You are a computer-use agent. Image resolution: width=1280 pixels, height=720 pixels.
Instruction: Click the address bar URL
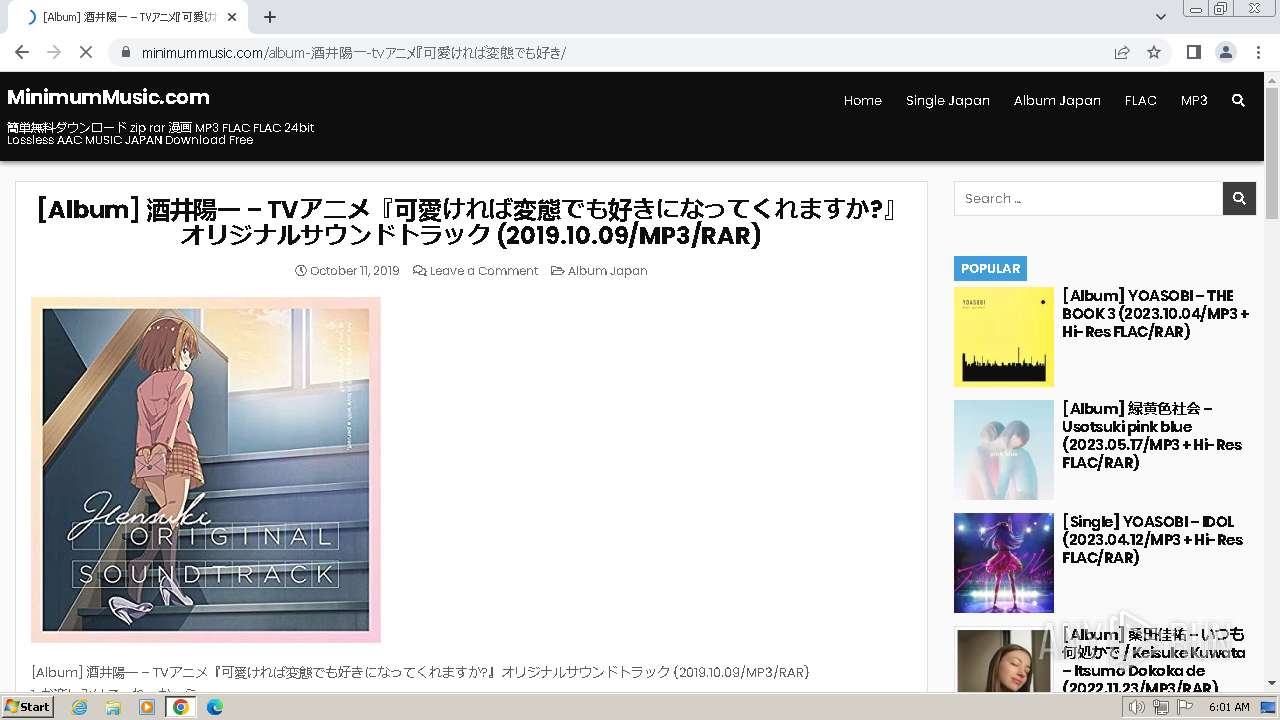point(354,53)
